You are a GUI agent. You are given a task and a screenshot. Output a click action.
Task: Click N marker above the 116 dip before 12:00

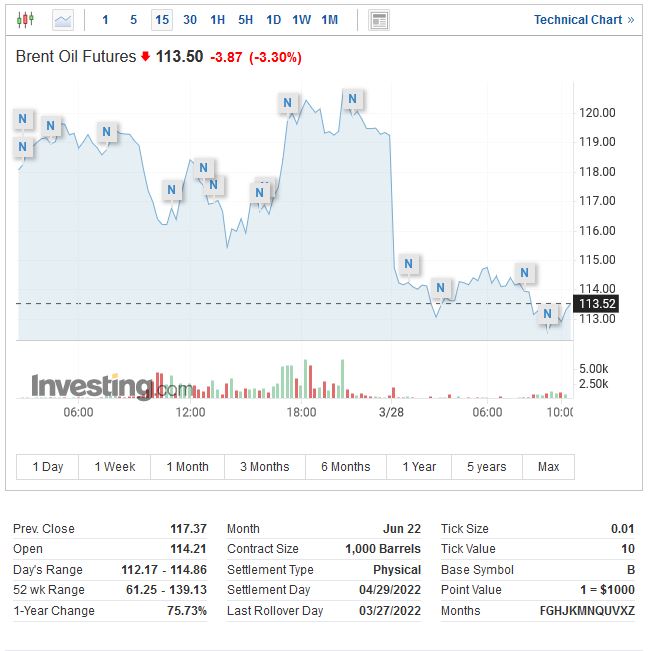(172, 189)
